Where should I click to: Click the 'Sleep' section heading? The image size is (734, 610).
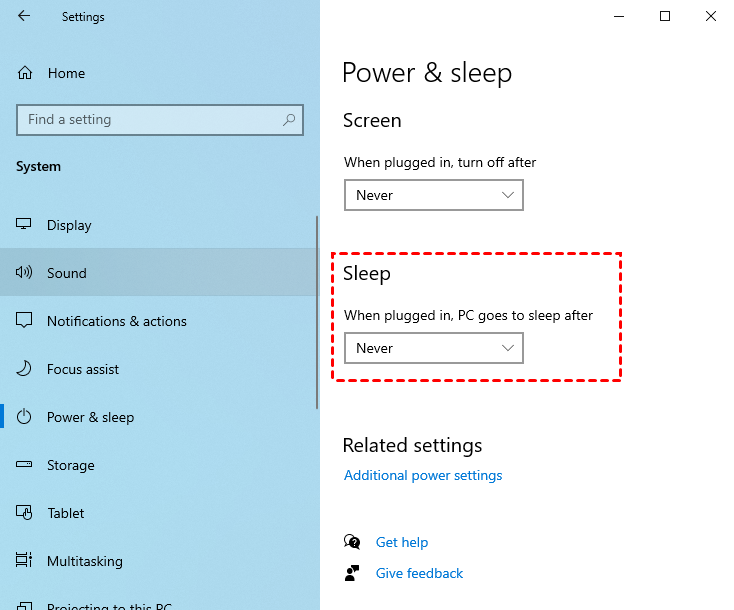[x=367, y=274]
